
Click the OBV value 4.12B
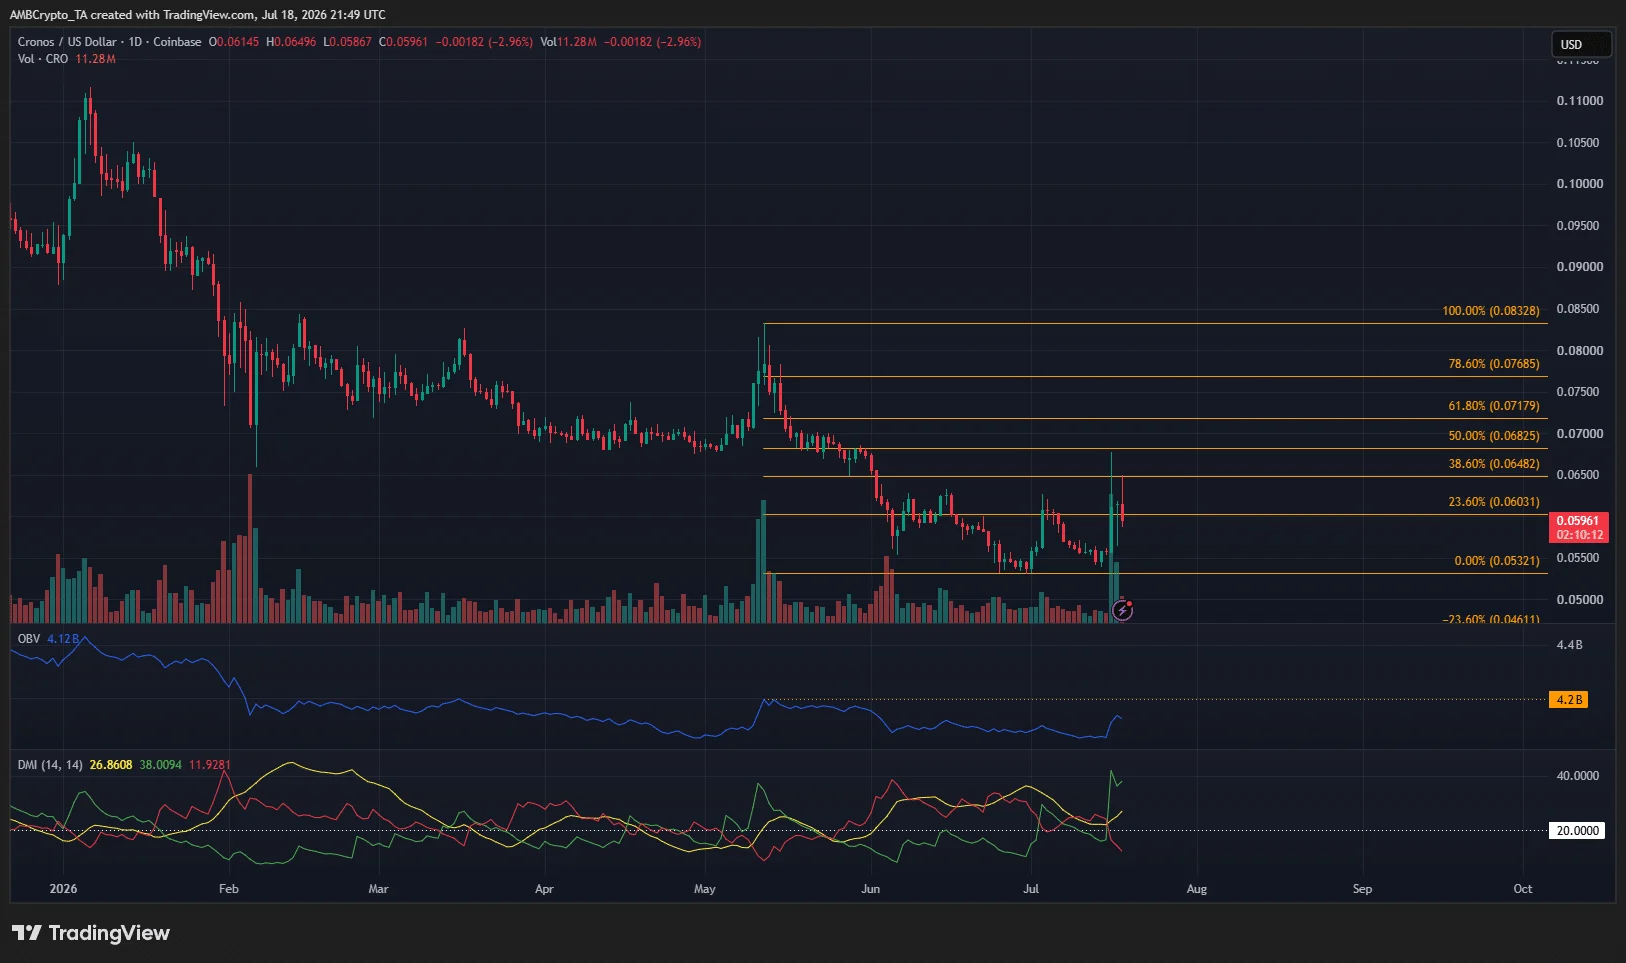coord(63,638)
